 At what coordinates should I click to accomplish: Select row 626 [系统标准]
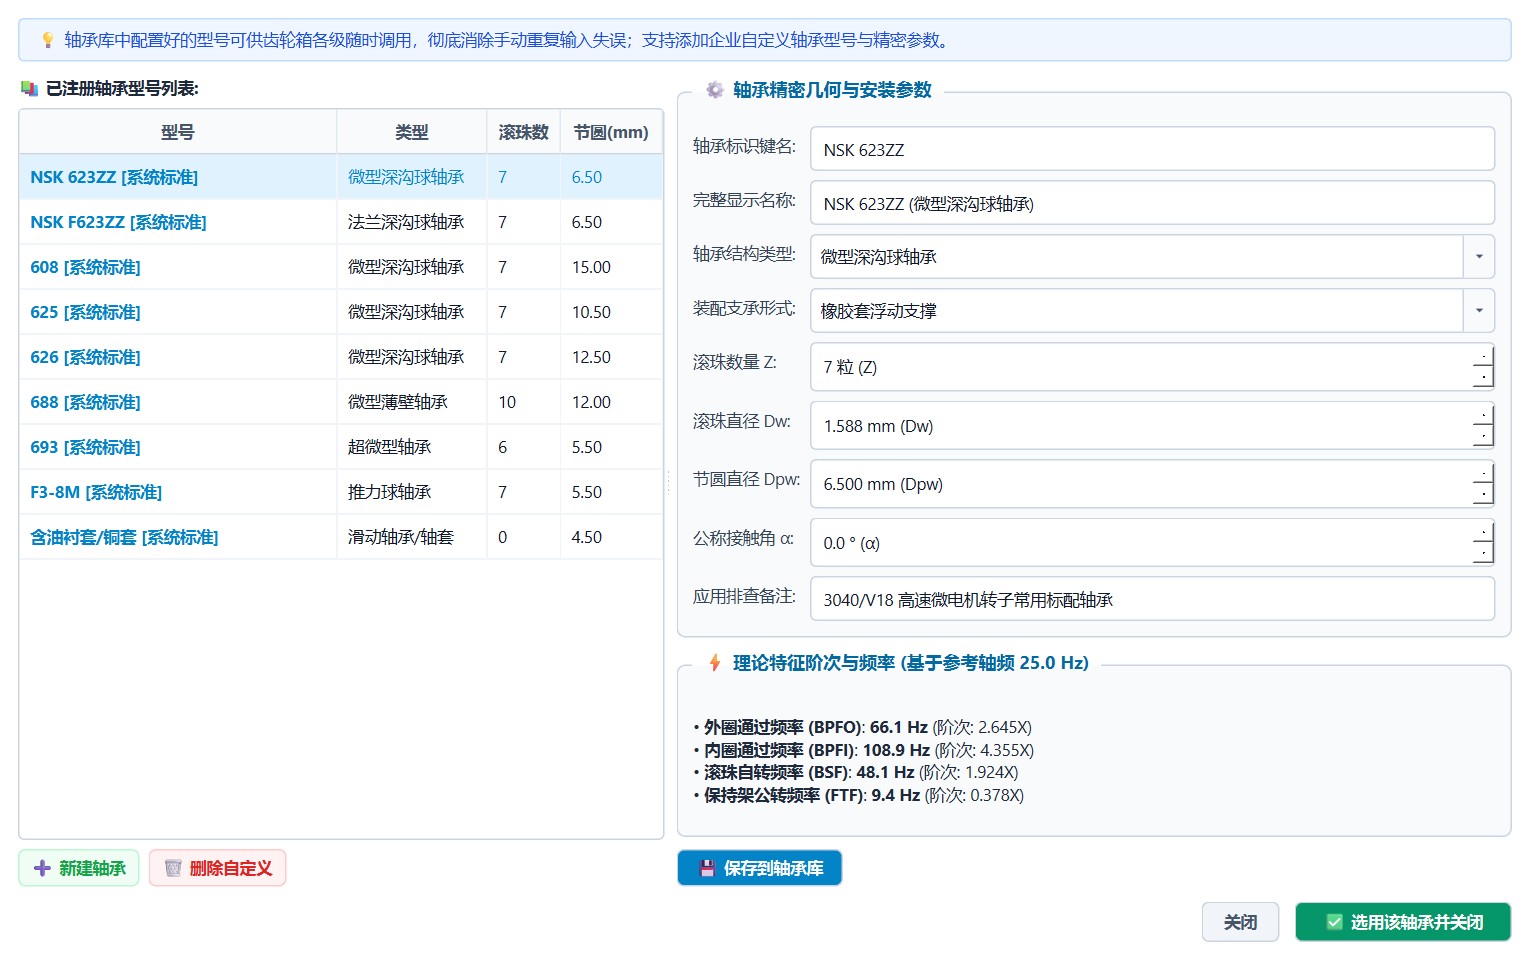coord(341,357)
